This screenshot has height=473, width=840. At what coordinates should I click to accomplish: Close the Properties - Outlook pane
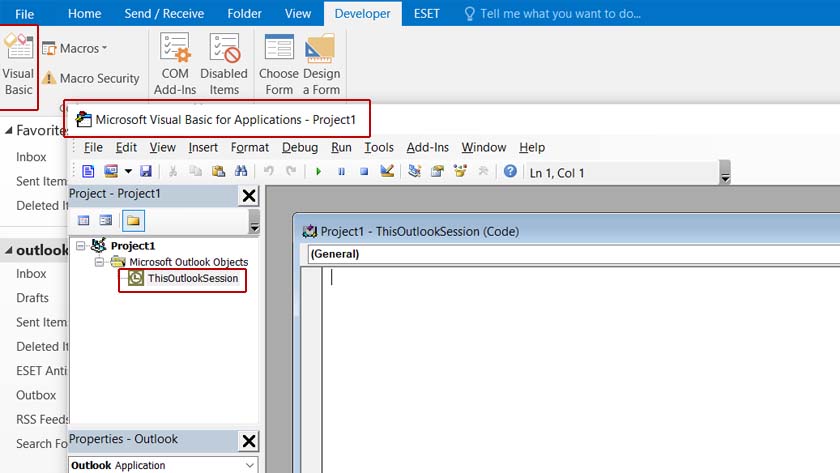tap(249, 441)
